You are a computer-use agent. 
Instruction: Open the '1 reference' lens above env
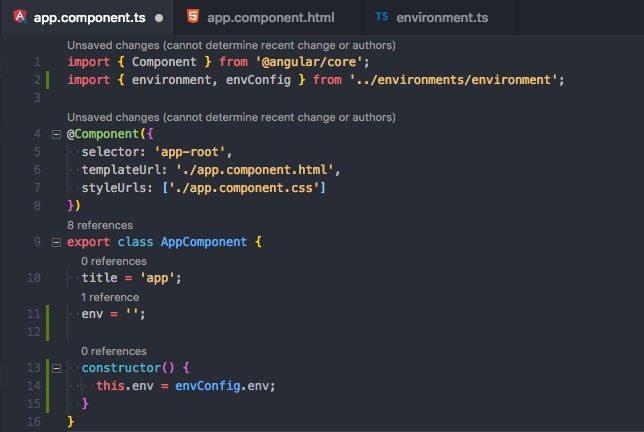pyautogui.click(x=110, y=297)
